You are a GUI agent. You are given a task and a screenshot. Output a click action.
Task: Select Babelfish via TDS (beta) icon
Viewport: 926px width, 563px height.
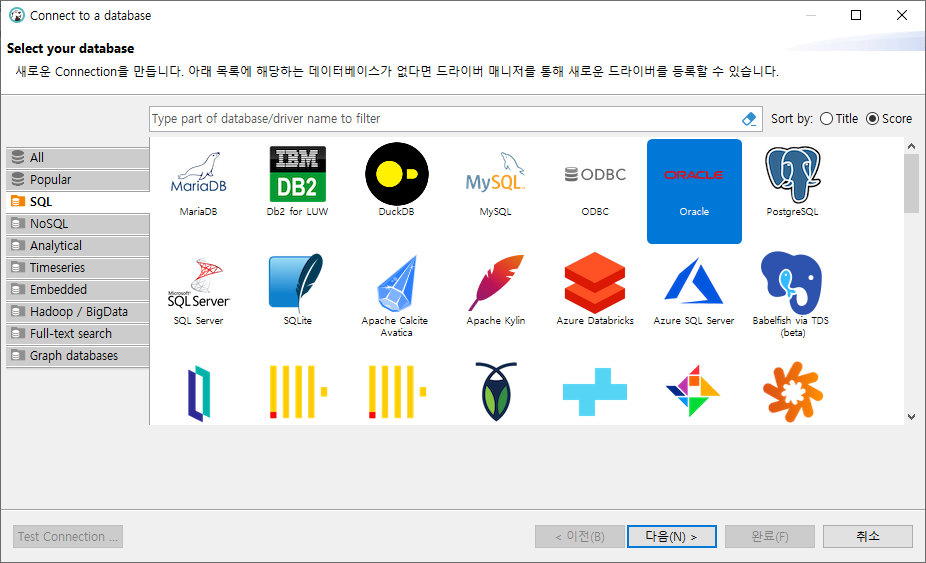(x=791, y=283)
